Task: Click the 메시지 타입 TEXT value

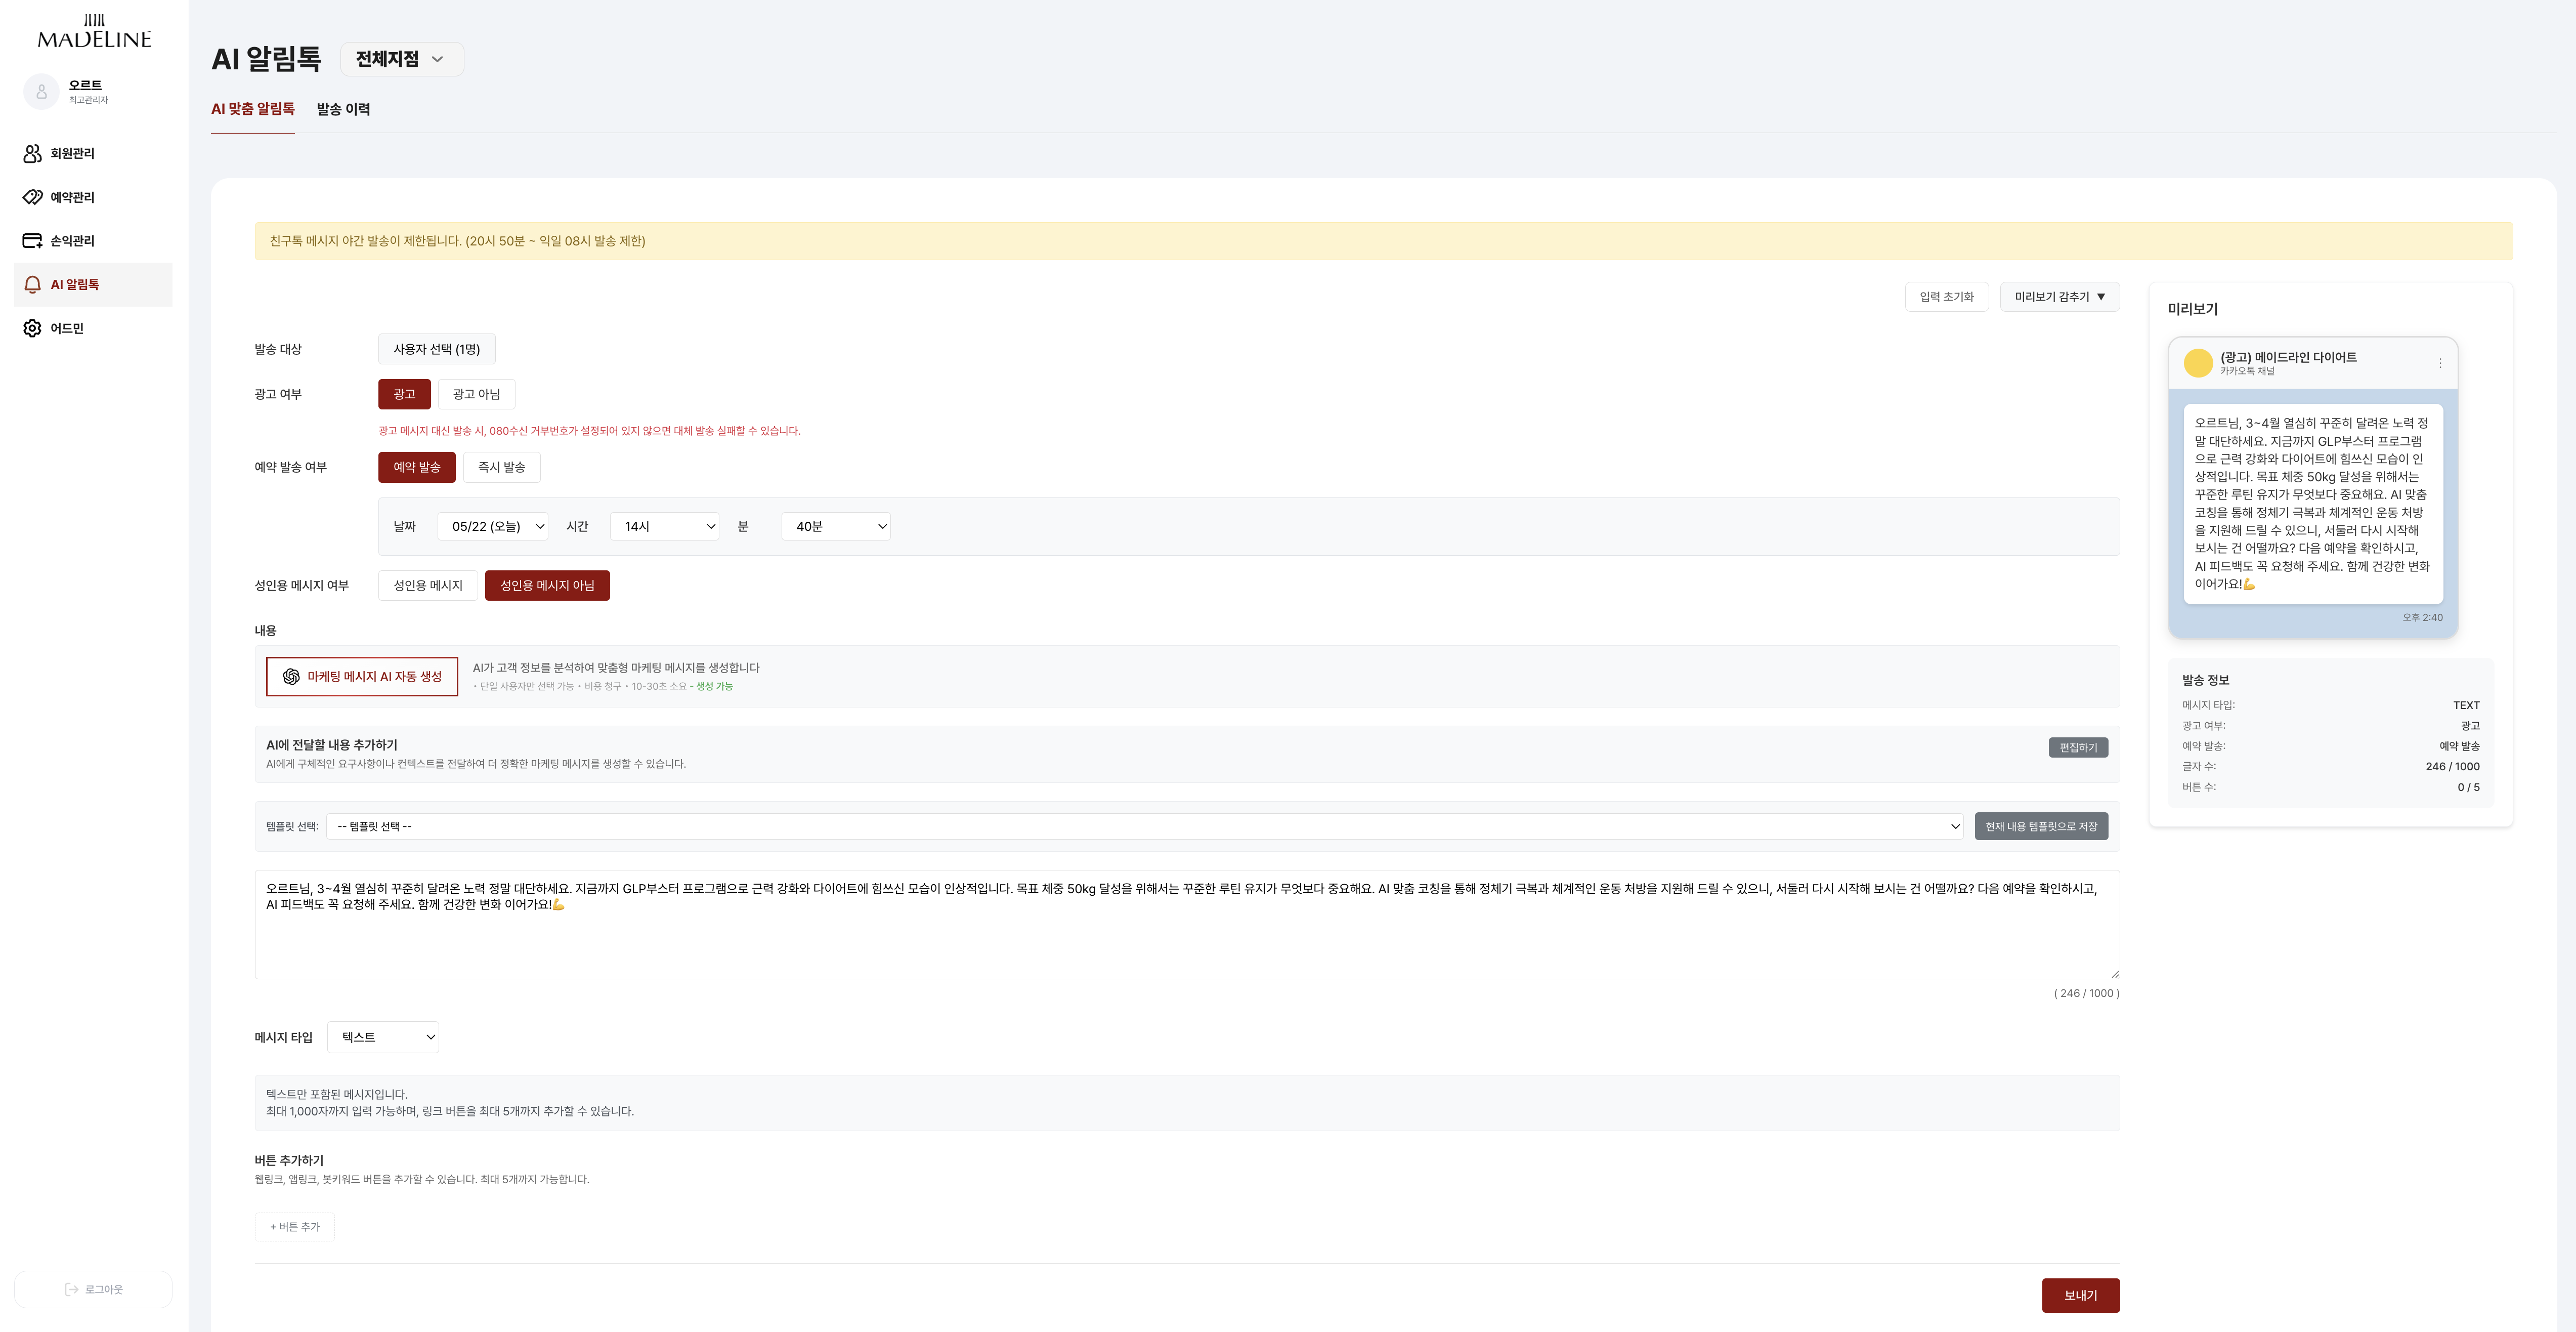Action: coord(2466,705)
